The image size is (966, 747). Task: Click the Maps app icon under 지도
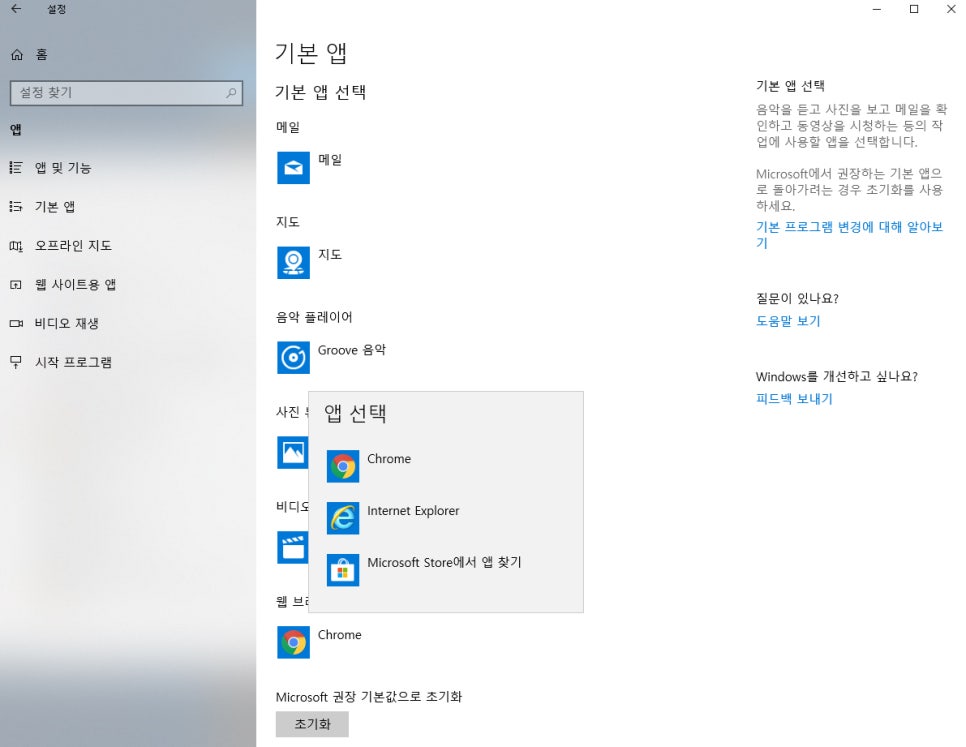[x=293, y=262]
